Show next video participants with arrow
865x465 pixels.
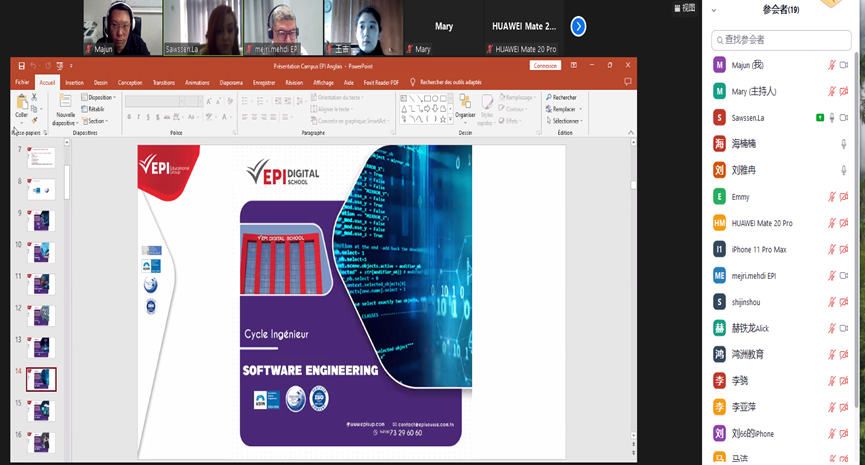(x=578, y=27)
